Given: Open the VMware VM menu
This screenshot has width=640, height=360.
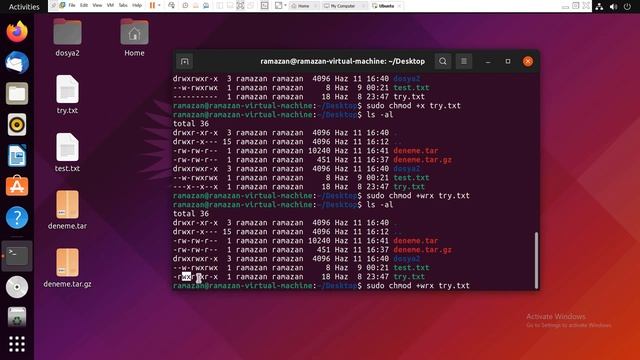Looking at the screenshot, I should click(x=110, y=6).
